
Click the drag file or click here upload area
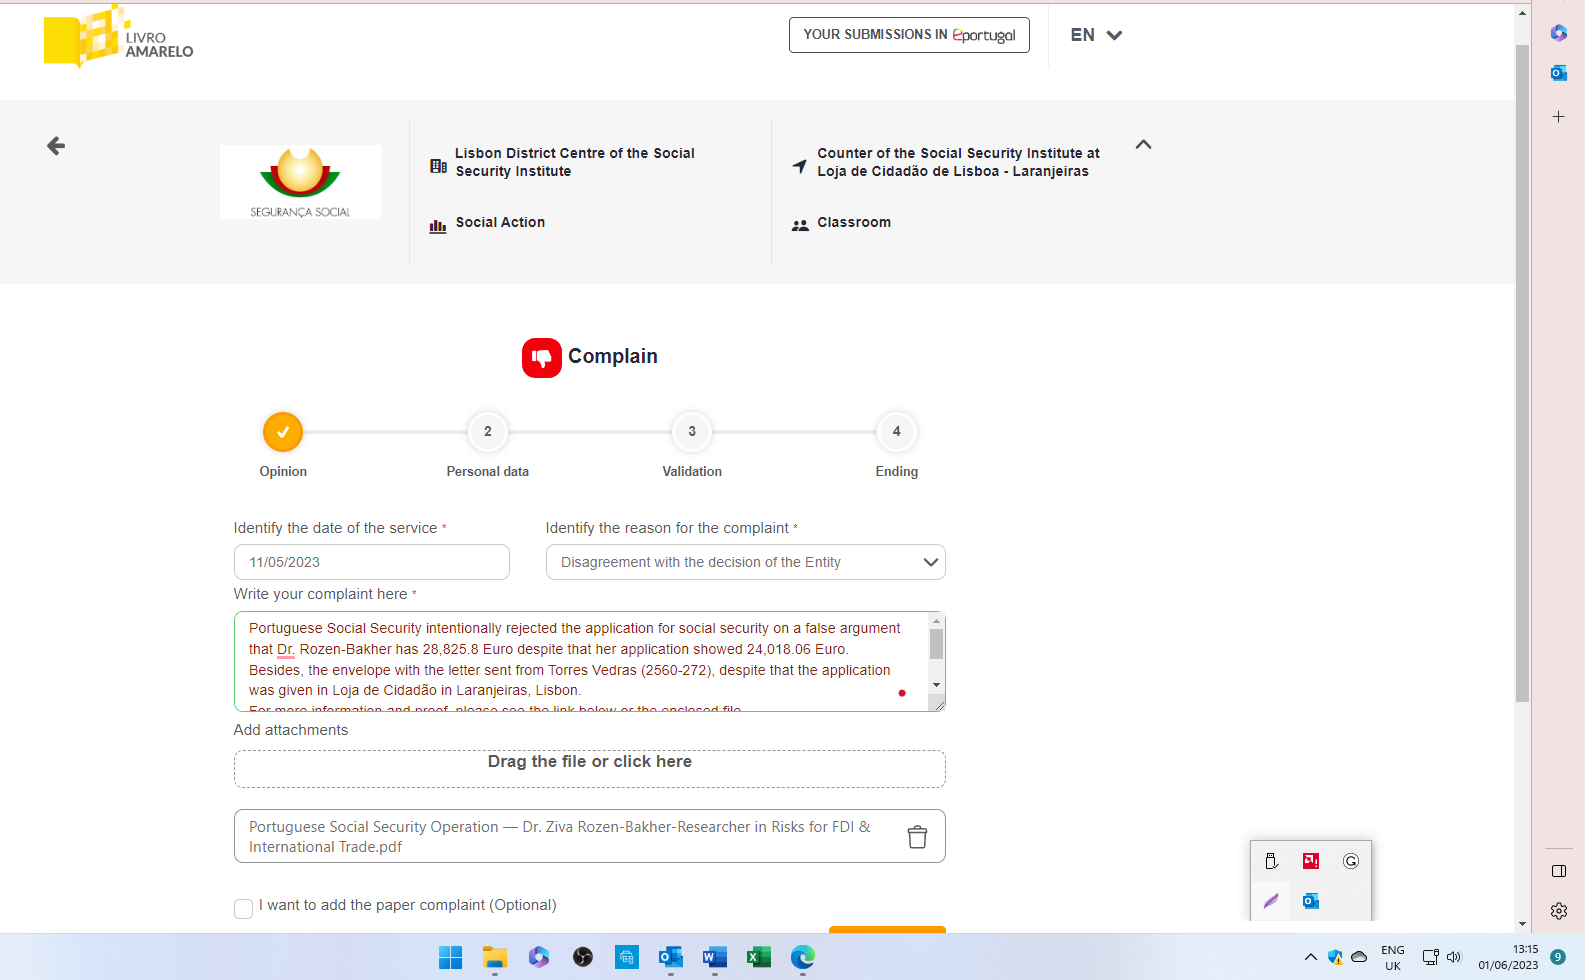(x=590, y=769)
